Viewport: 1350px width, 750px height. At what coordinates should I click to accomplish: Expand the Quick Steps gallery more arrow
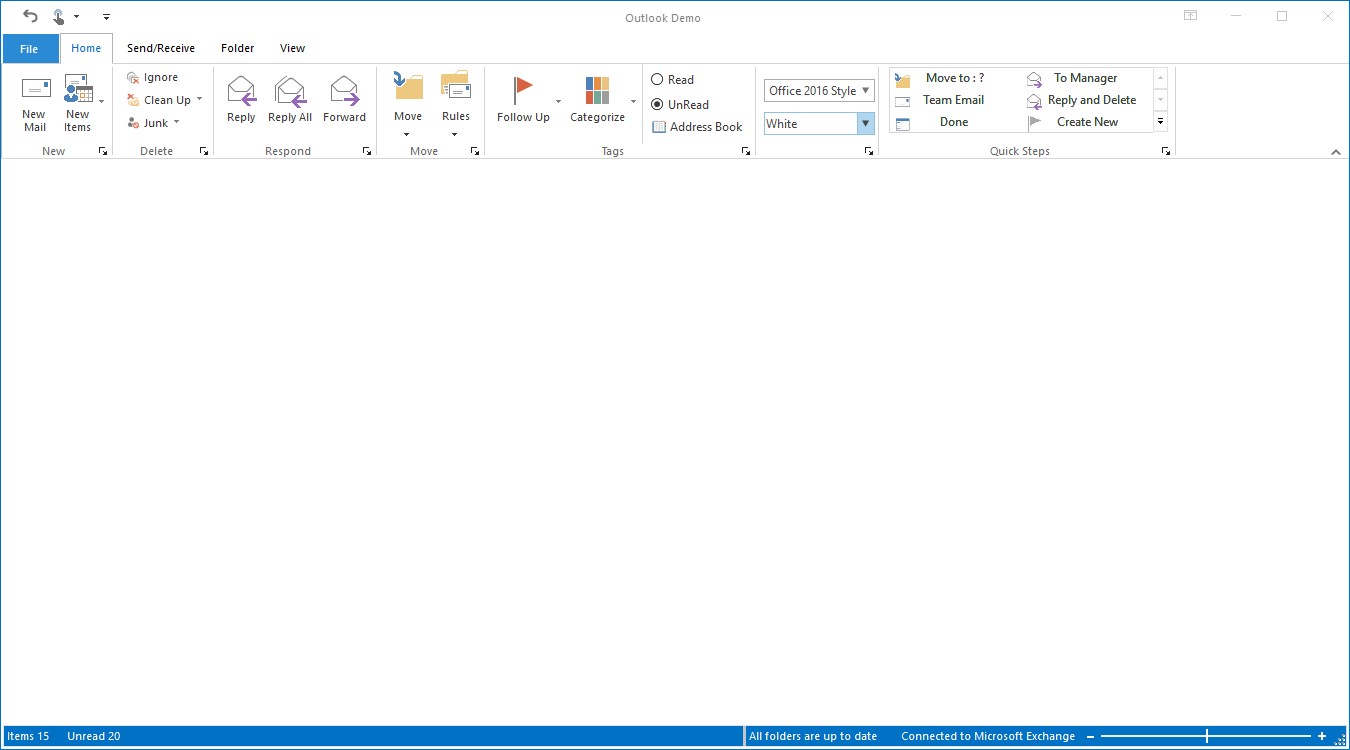tap(1160, 122)
